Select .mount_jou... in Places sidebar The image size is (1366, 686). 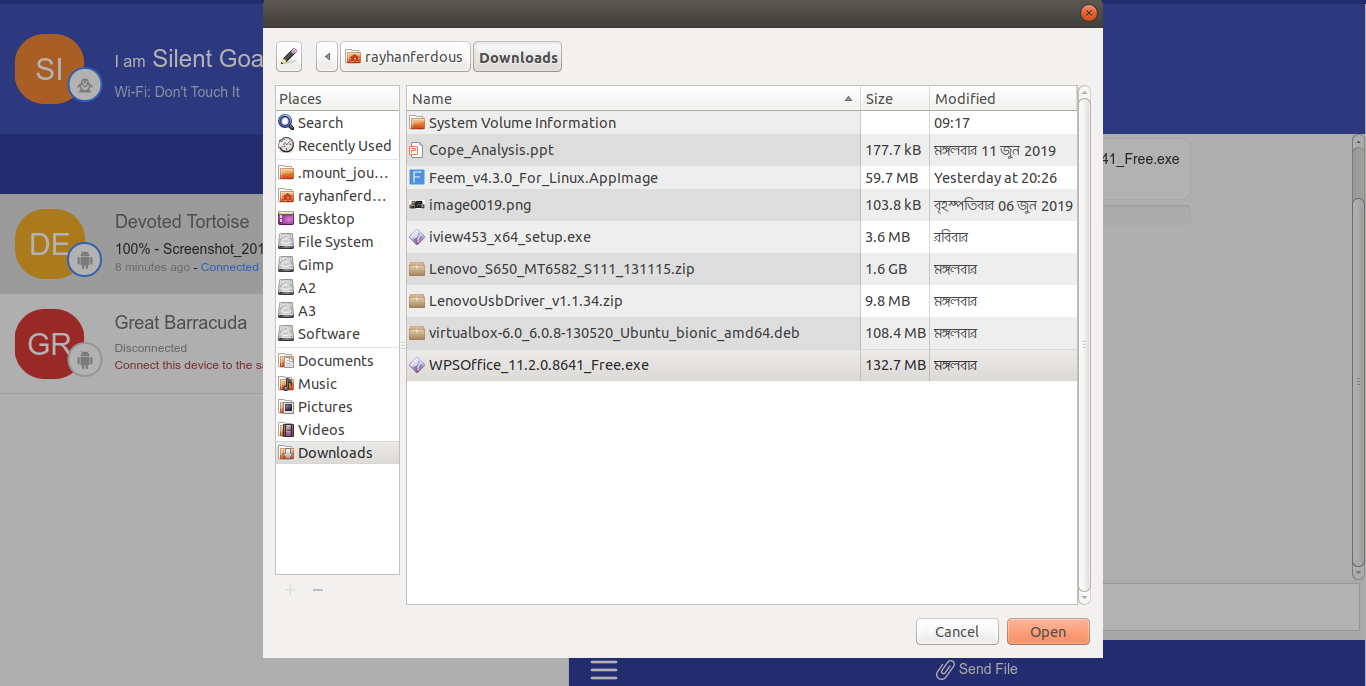[x=337, y=173]
